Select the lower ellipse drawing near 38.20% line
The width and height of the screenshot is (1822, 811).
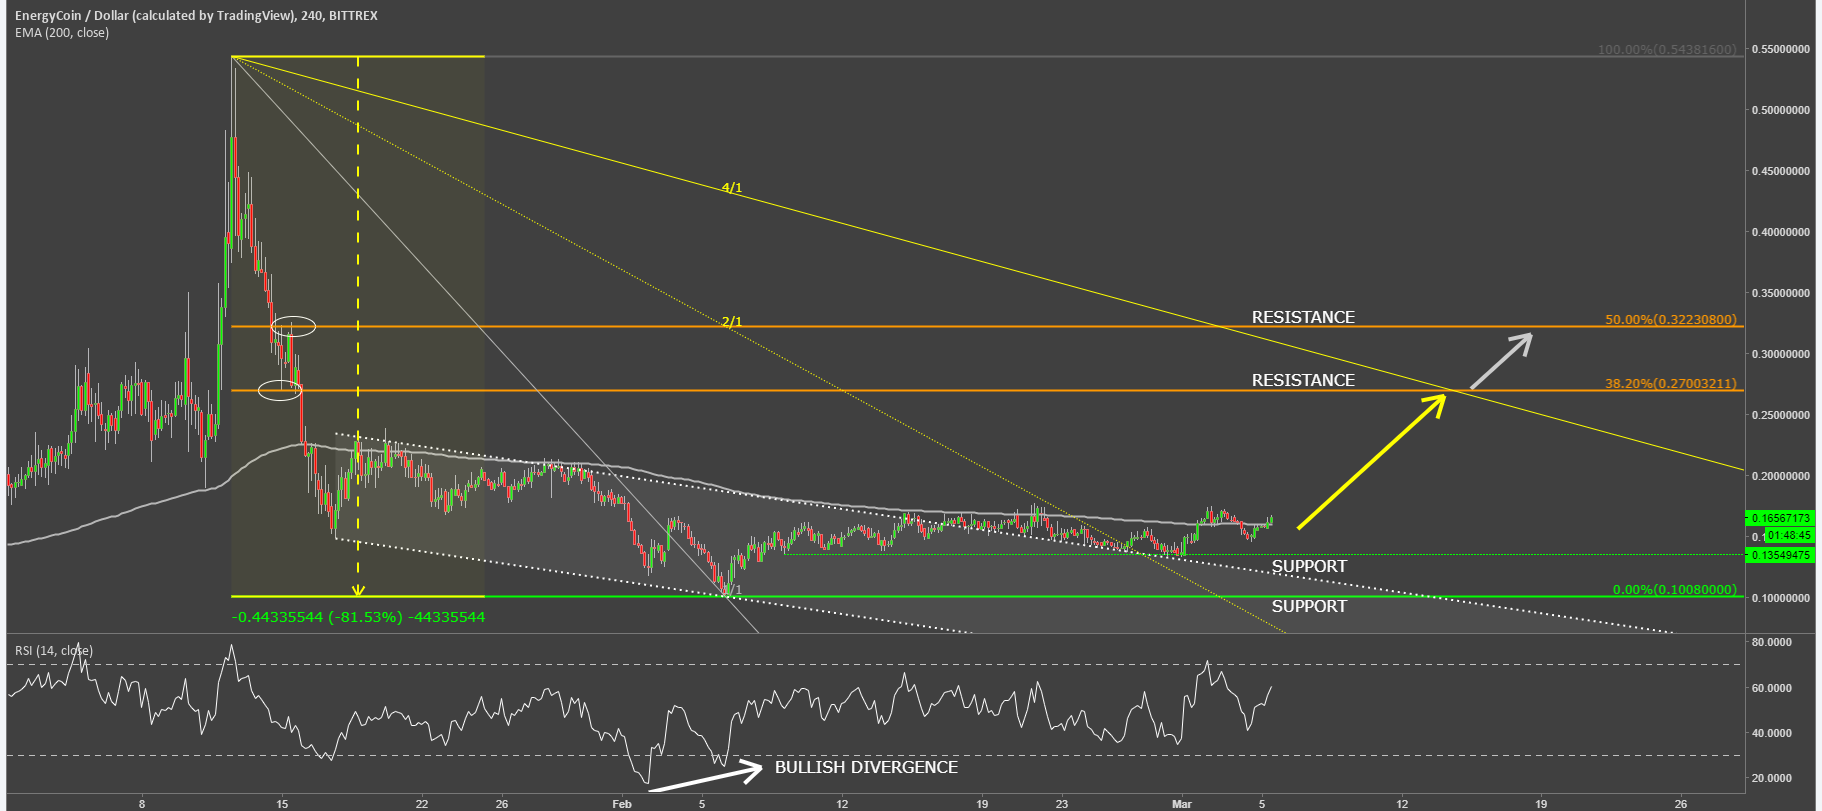[280, 390]
